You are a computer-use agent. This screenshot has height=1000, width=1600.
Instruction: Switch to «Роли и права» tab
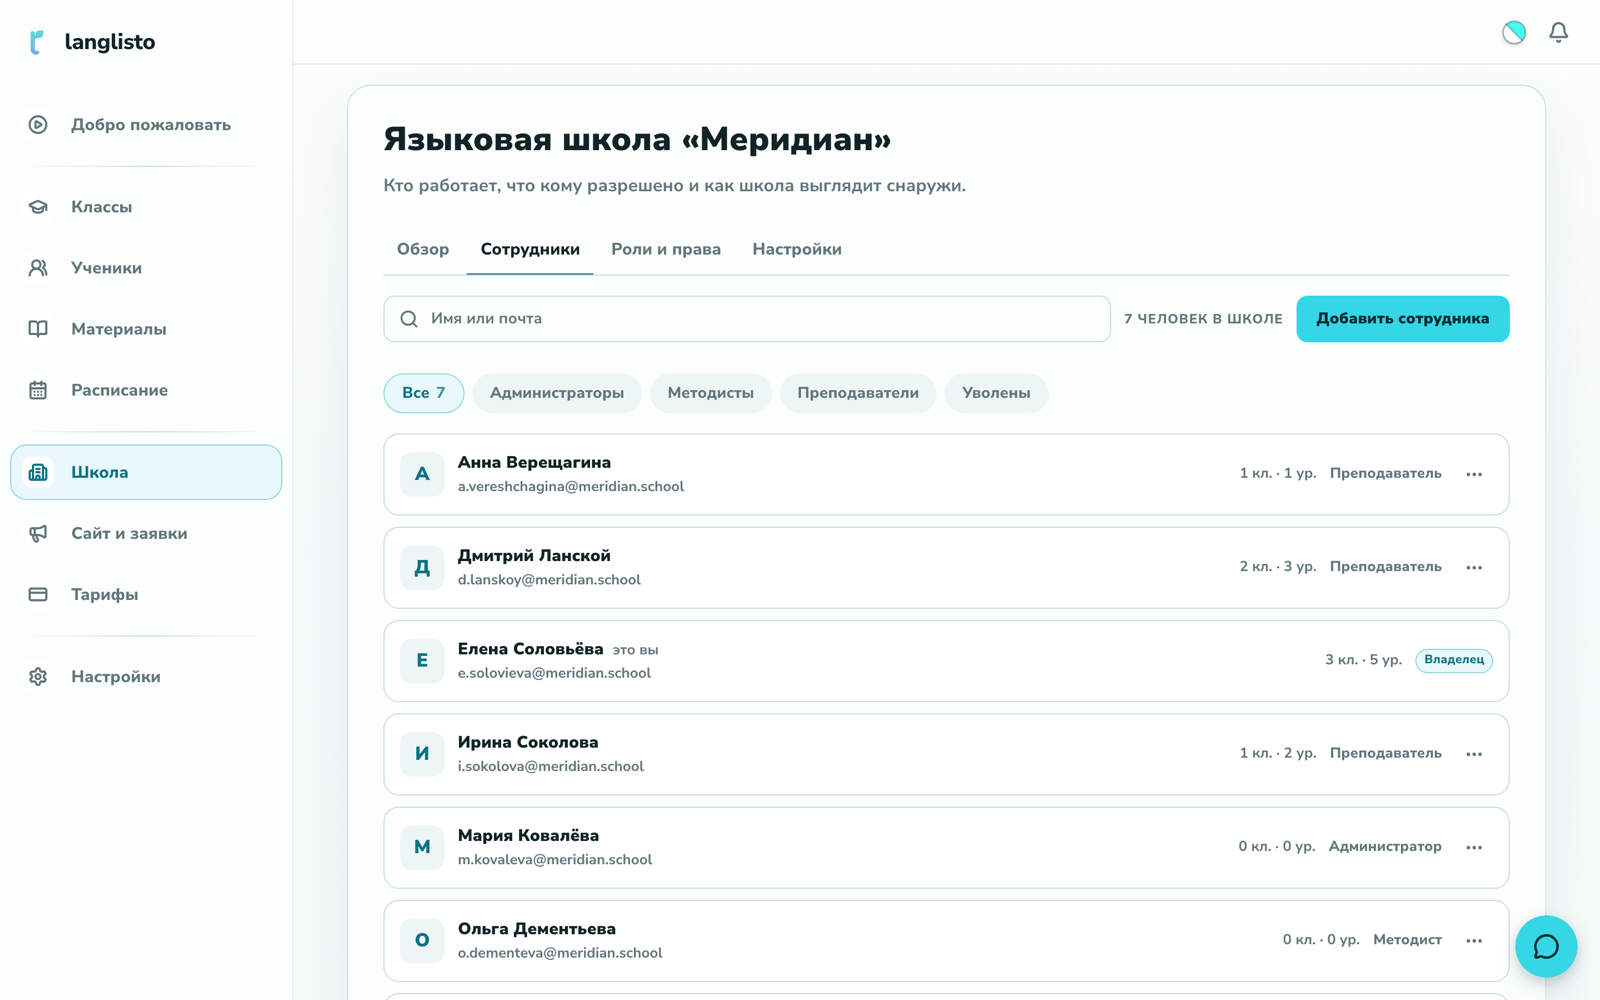[666, 249]
